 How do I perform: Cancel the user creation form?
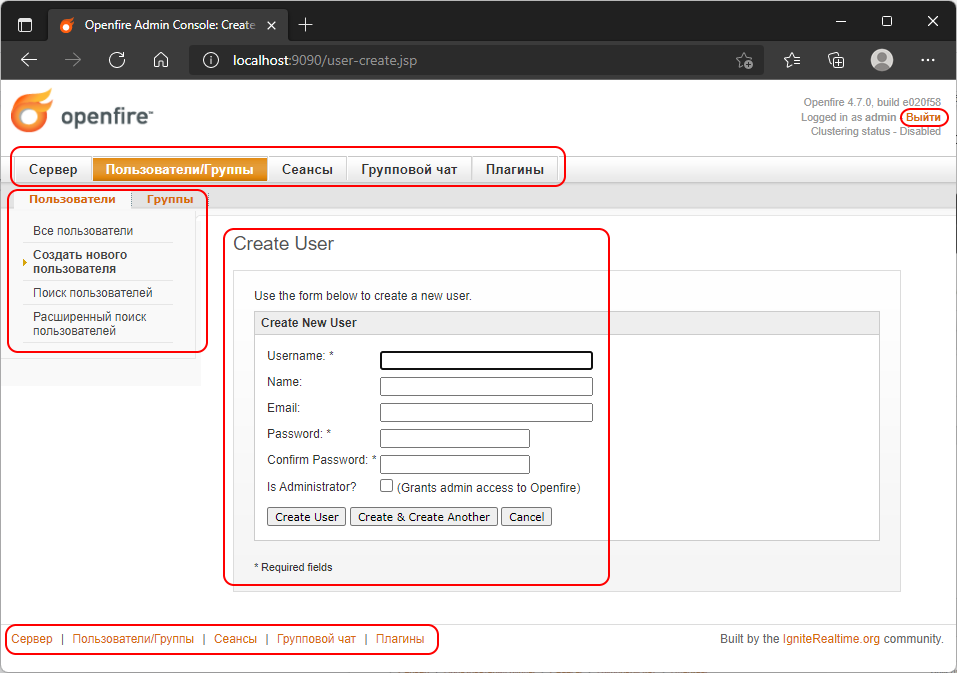point(526,517)
